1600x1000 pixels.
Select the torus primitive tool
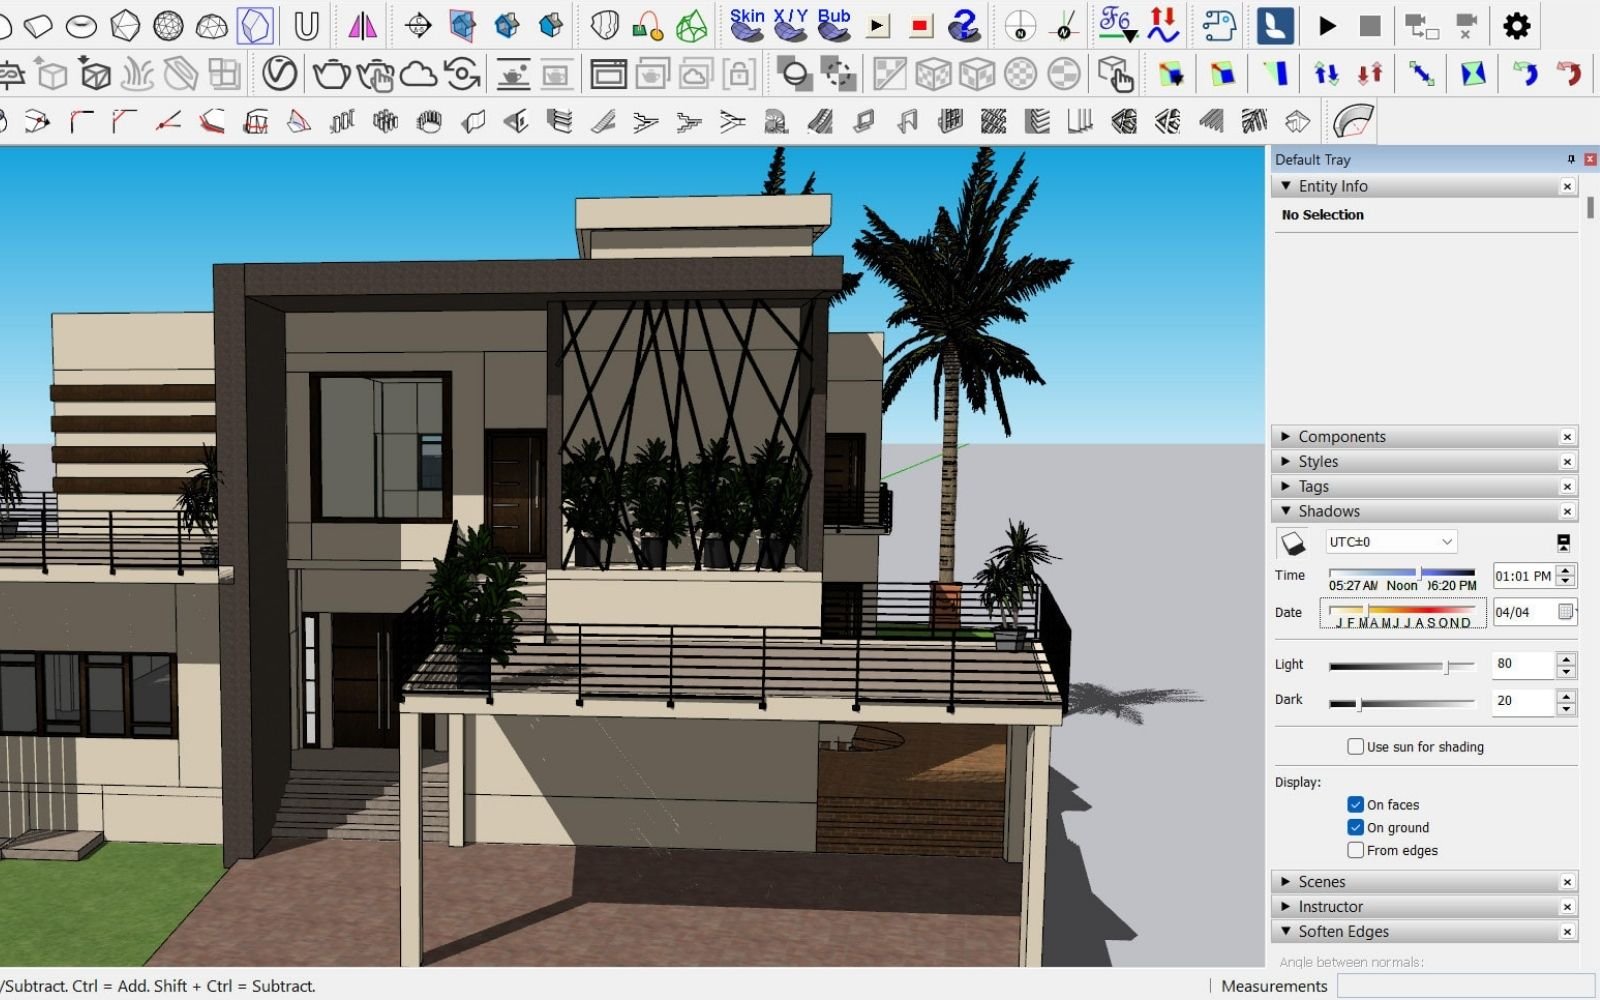(82, 25)
